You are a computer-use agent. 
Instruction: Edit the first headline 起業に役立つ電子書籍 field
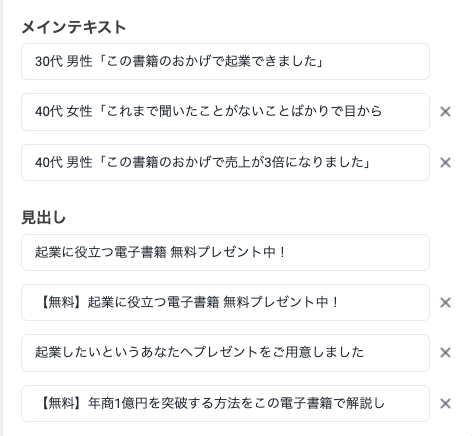click(225, 252)
